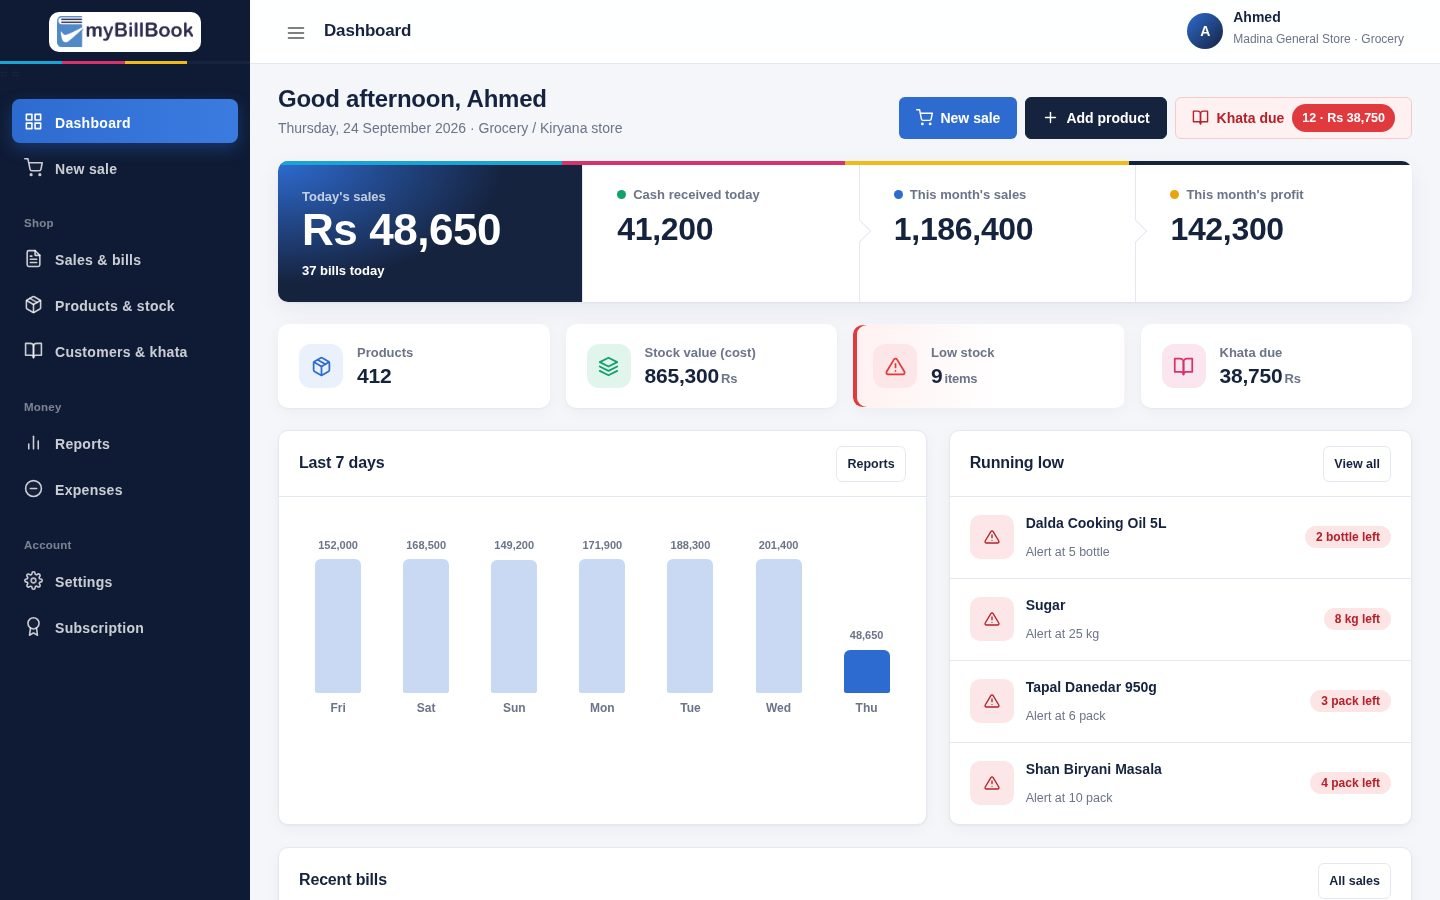Click the Dalda Cooking Oil alert icon
This screenshot has height=900, width=1440.
pos(992,537)
